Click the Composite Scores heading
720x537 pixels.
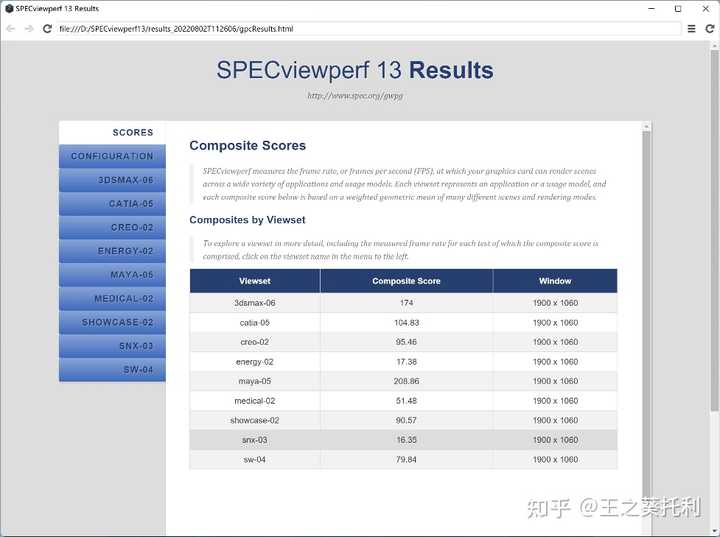248,146
